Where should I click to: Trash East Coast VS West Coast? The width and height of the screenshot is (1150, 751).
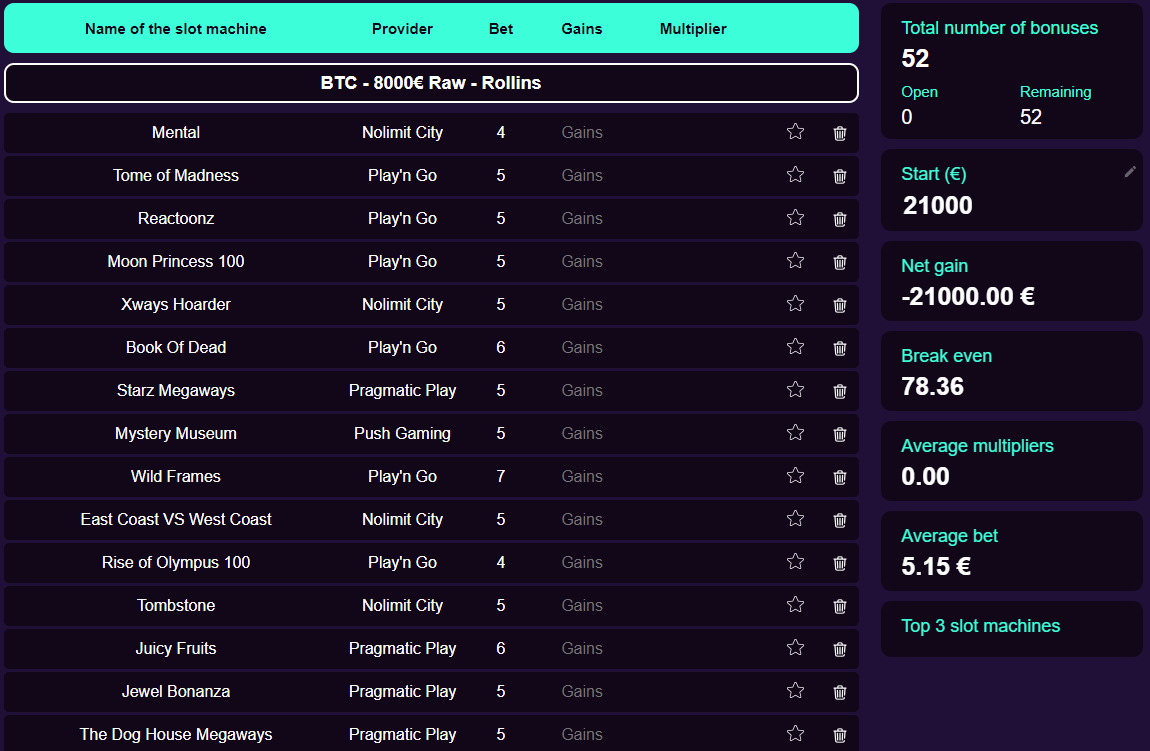coord(840,520)
